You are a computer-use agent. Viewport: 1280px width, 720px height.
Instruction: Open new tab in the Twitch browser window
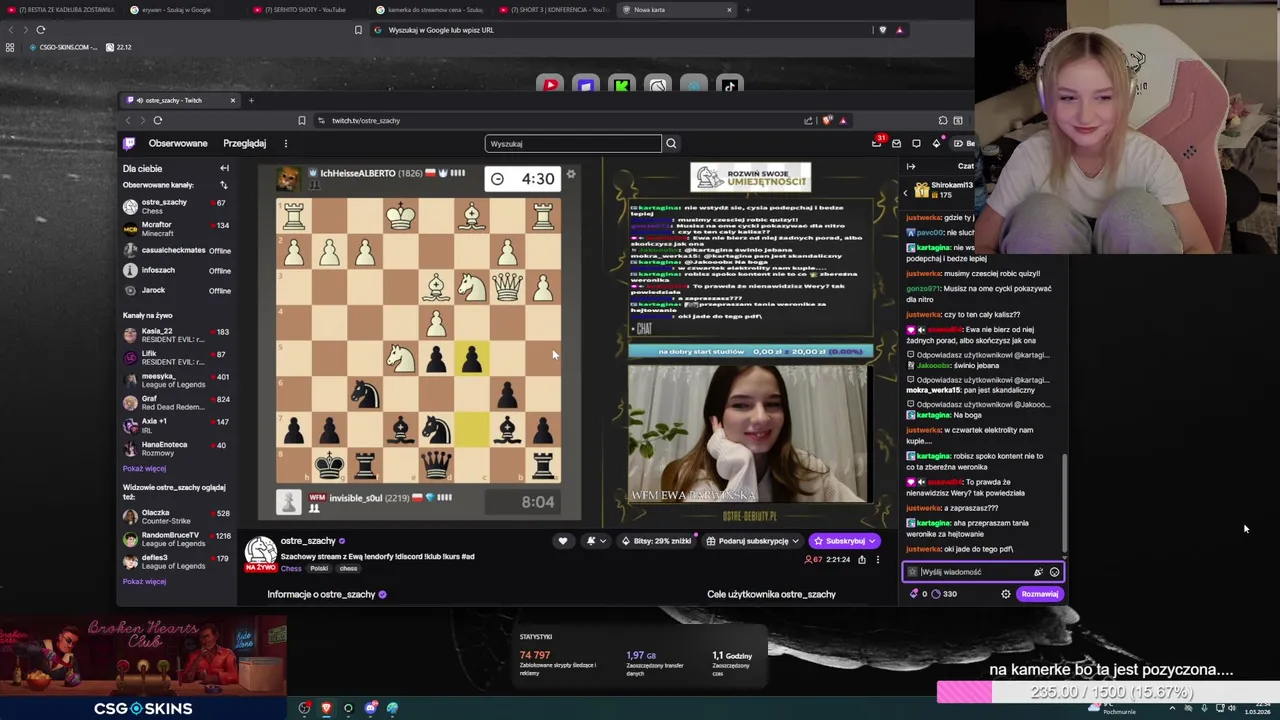click(251, 100)
